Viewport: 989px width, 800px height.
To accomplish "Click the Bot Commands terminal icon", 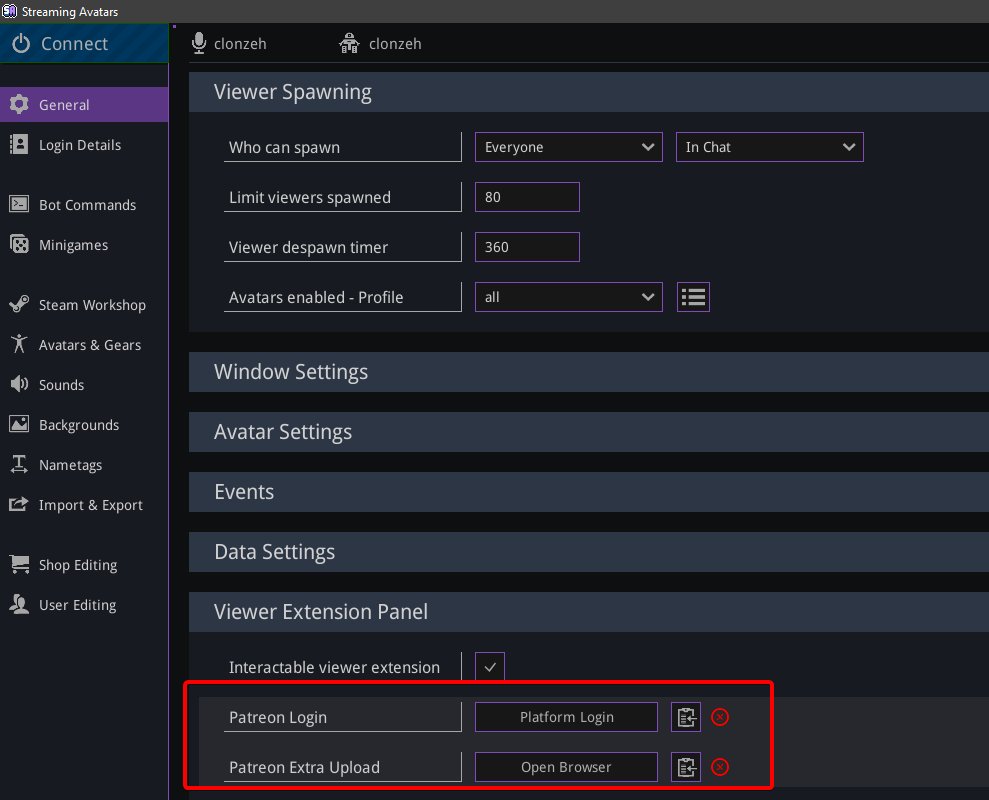I will click(x=19, y=204).
